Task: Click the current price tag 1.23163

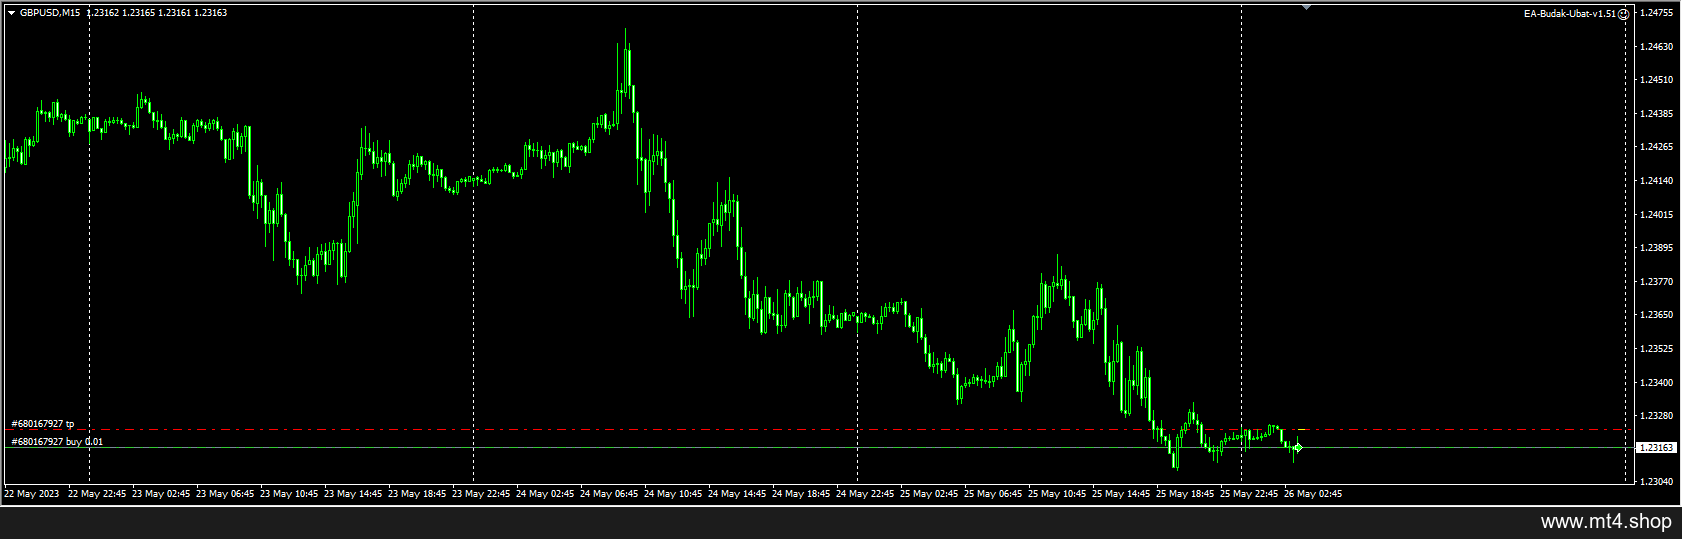Action: [1656, 448]
